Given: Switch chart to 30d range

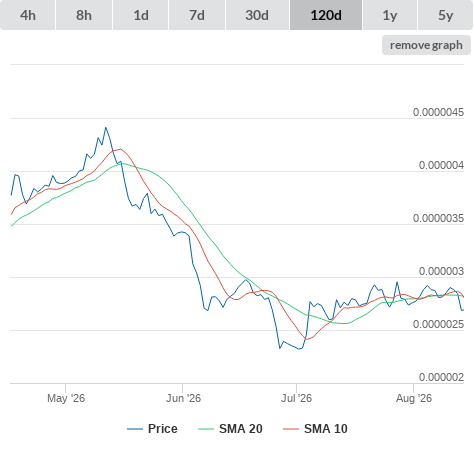Looking at the screenshot, I should click(257, 15).
